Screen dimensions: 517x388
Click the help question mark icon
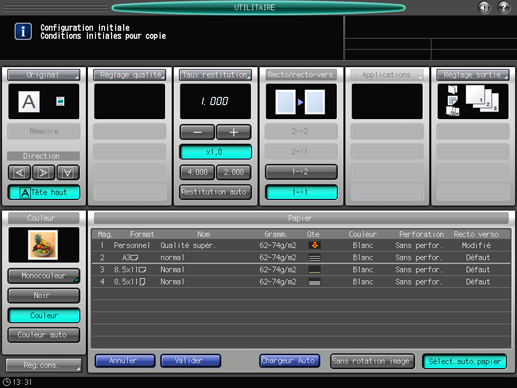coord(504,7)
